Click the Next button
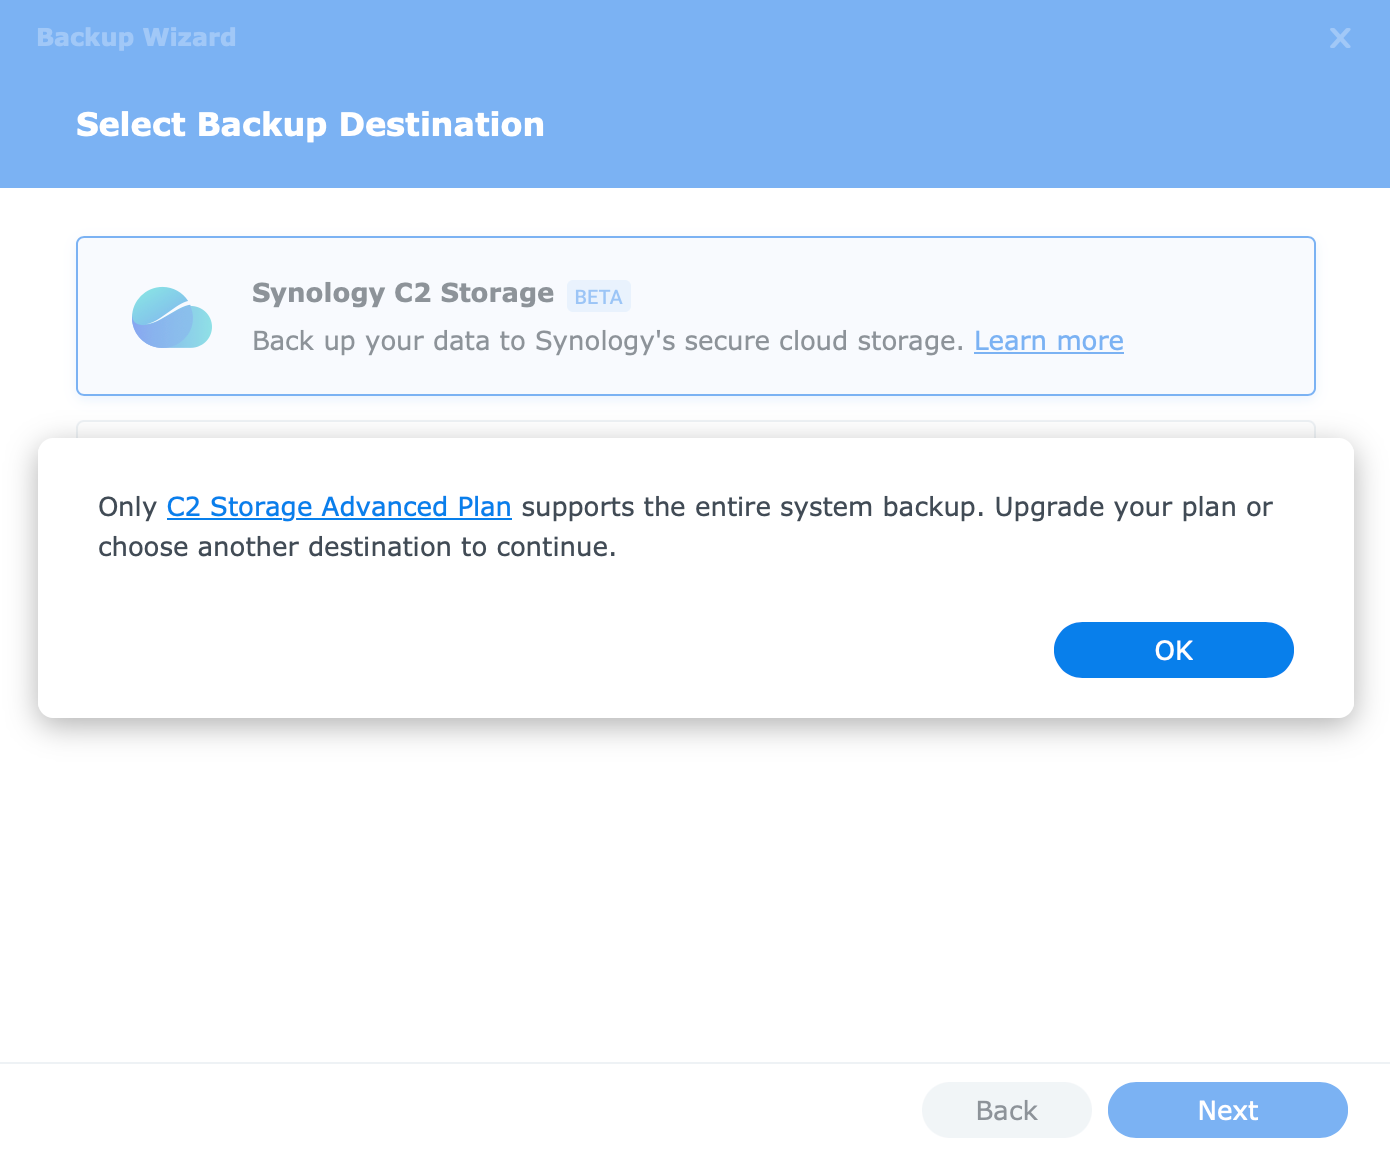 (1227, 1110)
